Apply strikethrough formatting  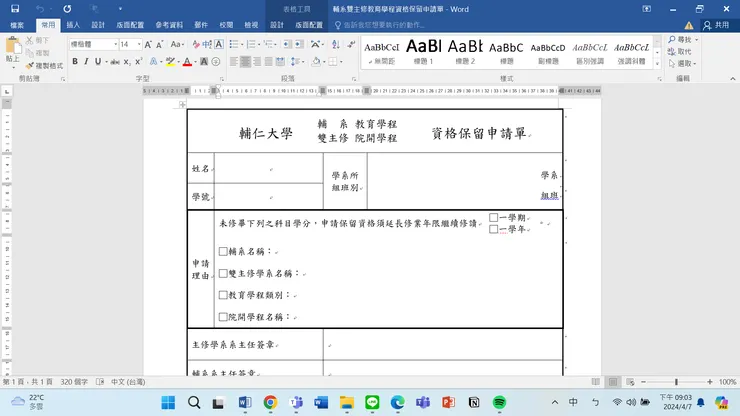115,62
